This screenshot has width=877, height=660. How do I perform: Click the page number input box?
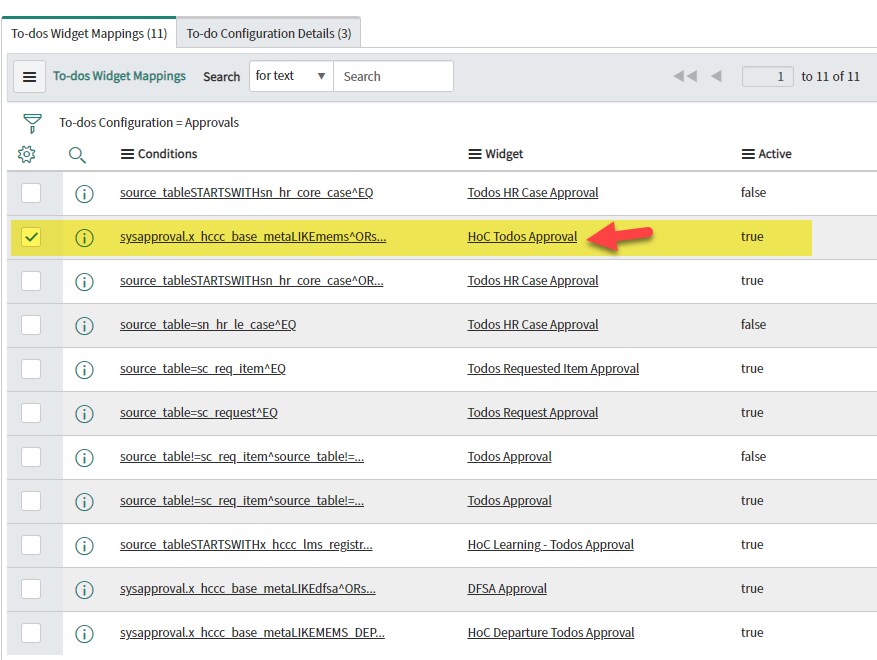767,76
